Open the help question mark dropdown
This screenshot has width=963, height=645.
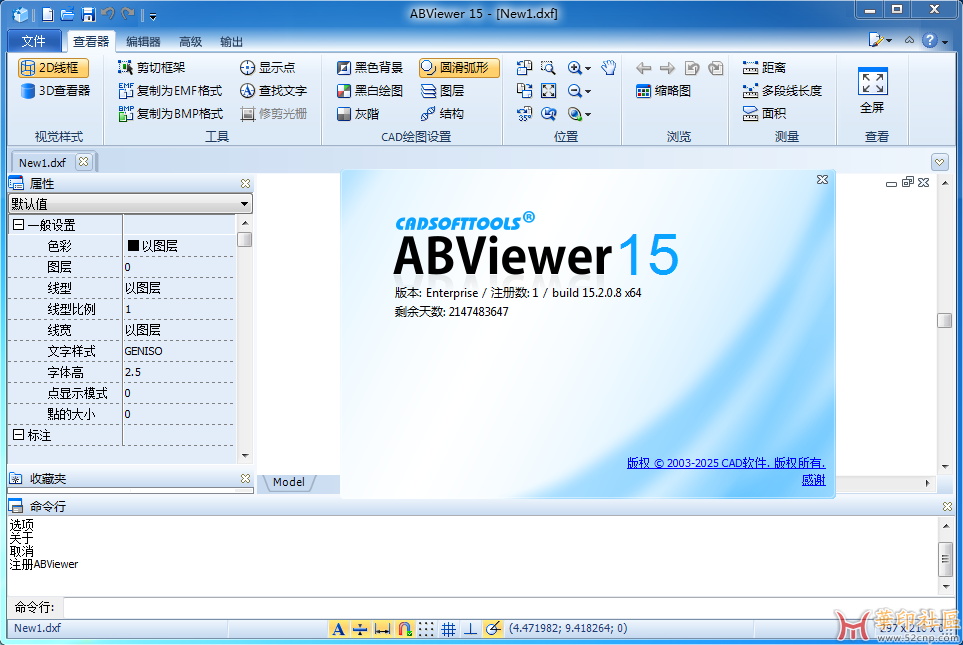(945, 42)
